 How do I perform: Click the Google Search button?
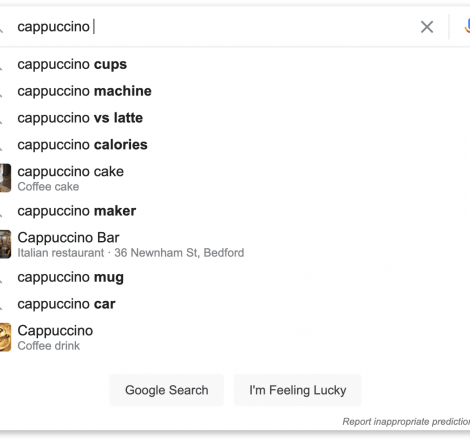(x=167, y=390)
